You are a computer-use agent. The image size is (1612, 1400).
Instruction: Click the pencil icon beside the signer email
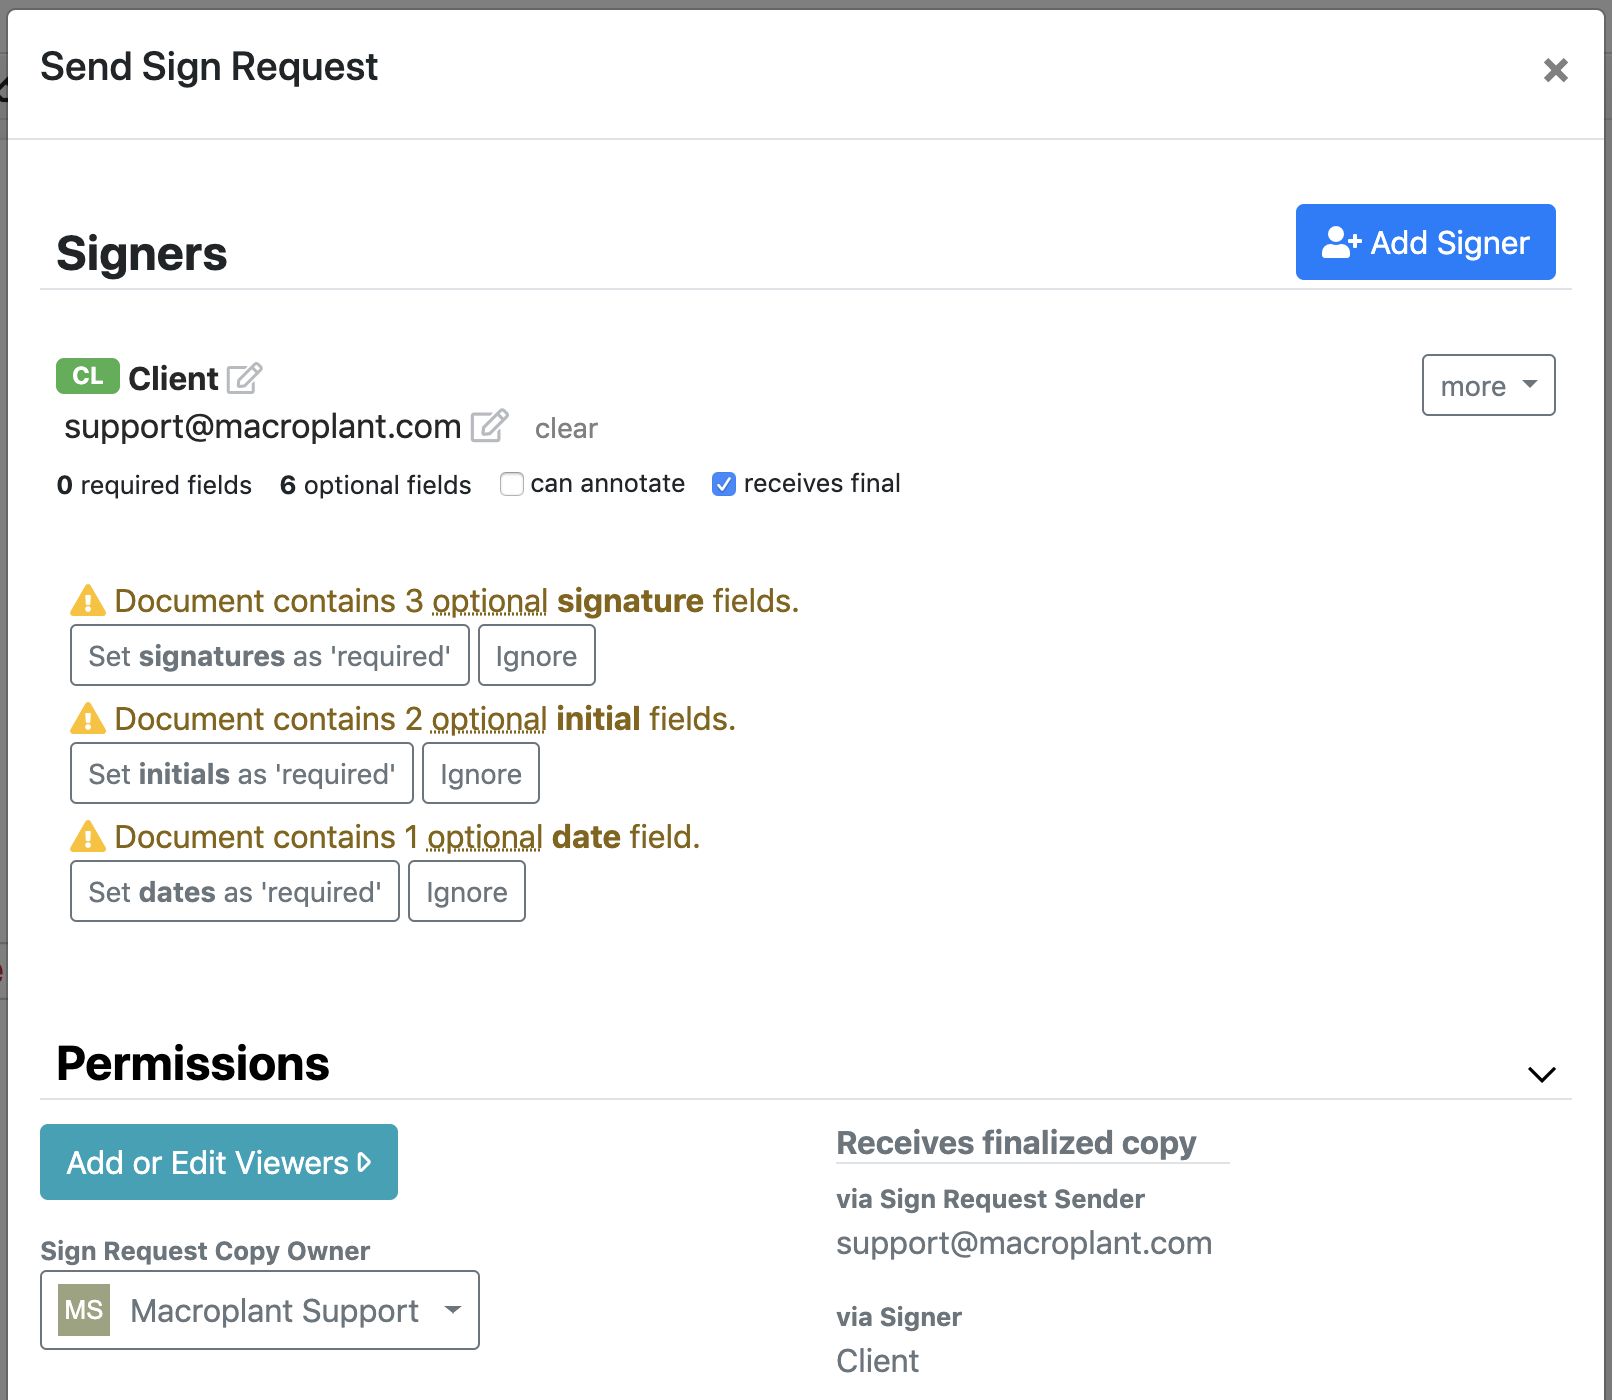(x=490, y=425)
